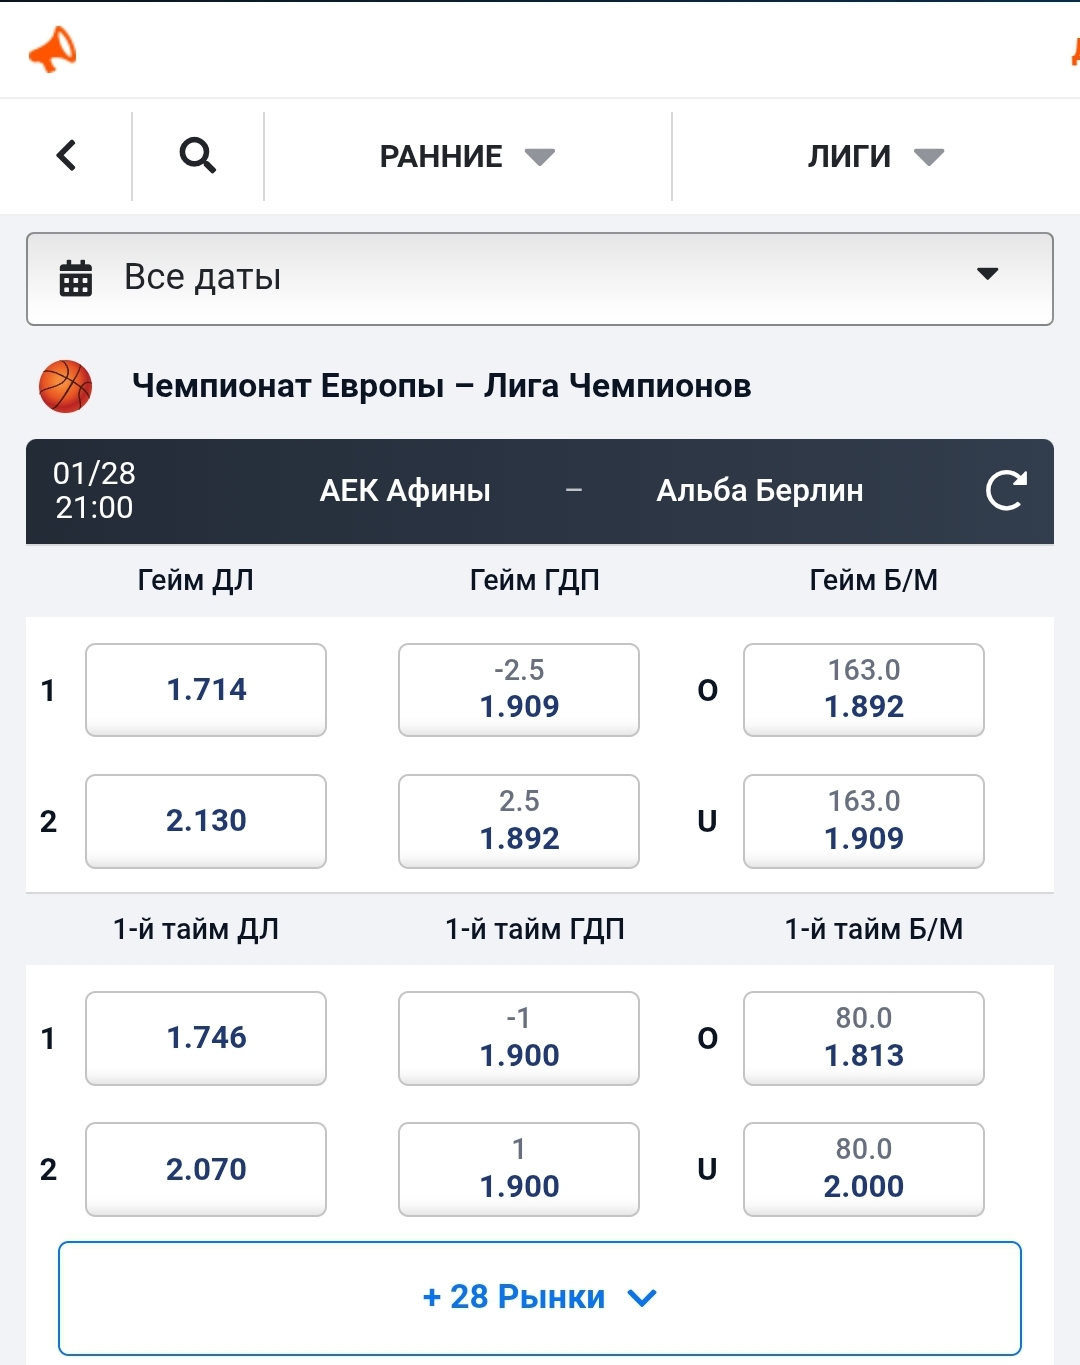Refresh odds for AEK Athens match
Screen dimensions: 1080x1365
click(x=1005, y=491)
